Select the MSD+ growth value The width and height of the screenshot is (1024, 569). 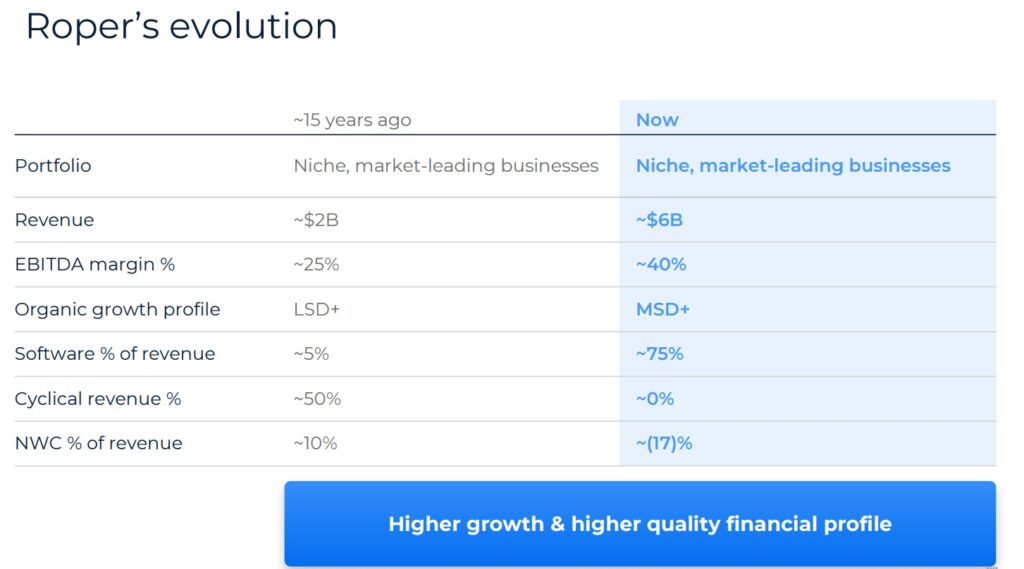[x=663, y=310]
